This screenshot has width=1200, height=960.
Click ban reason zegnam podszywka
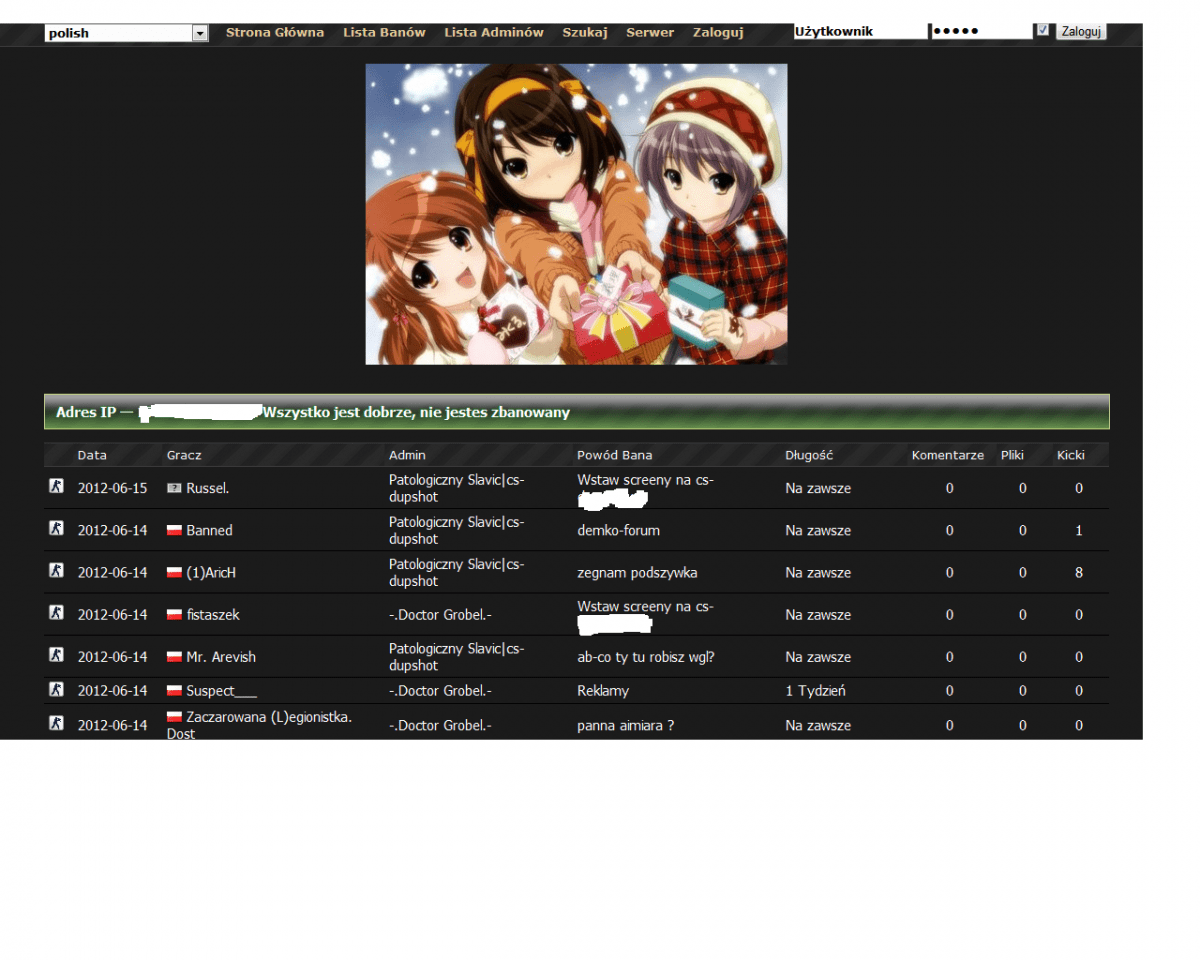click(638, 573)
